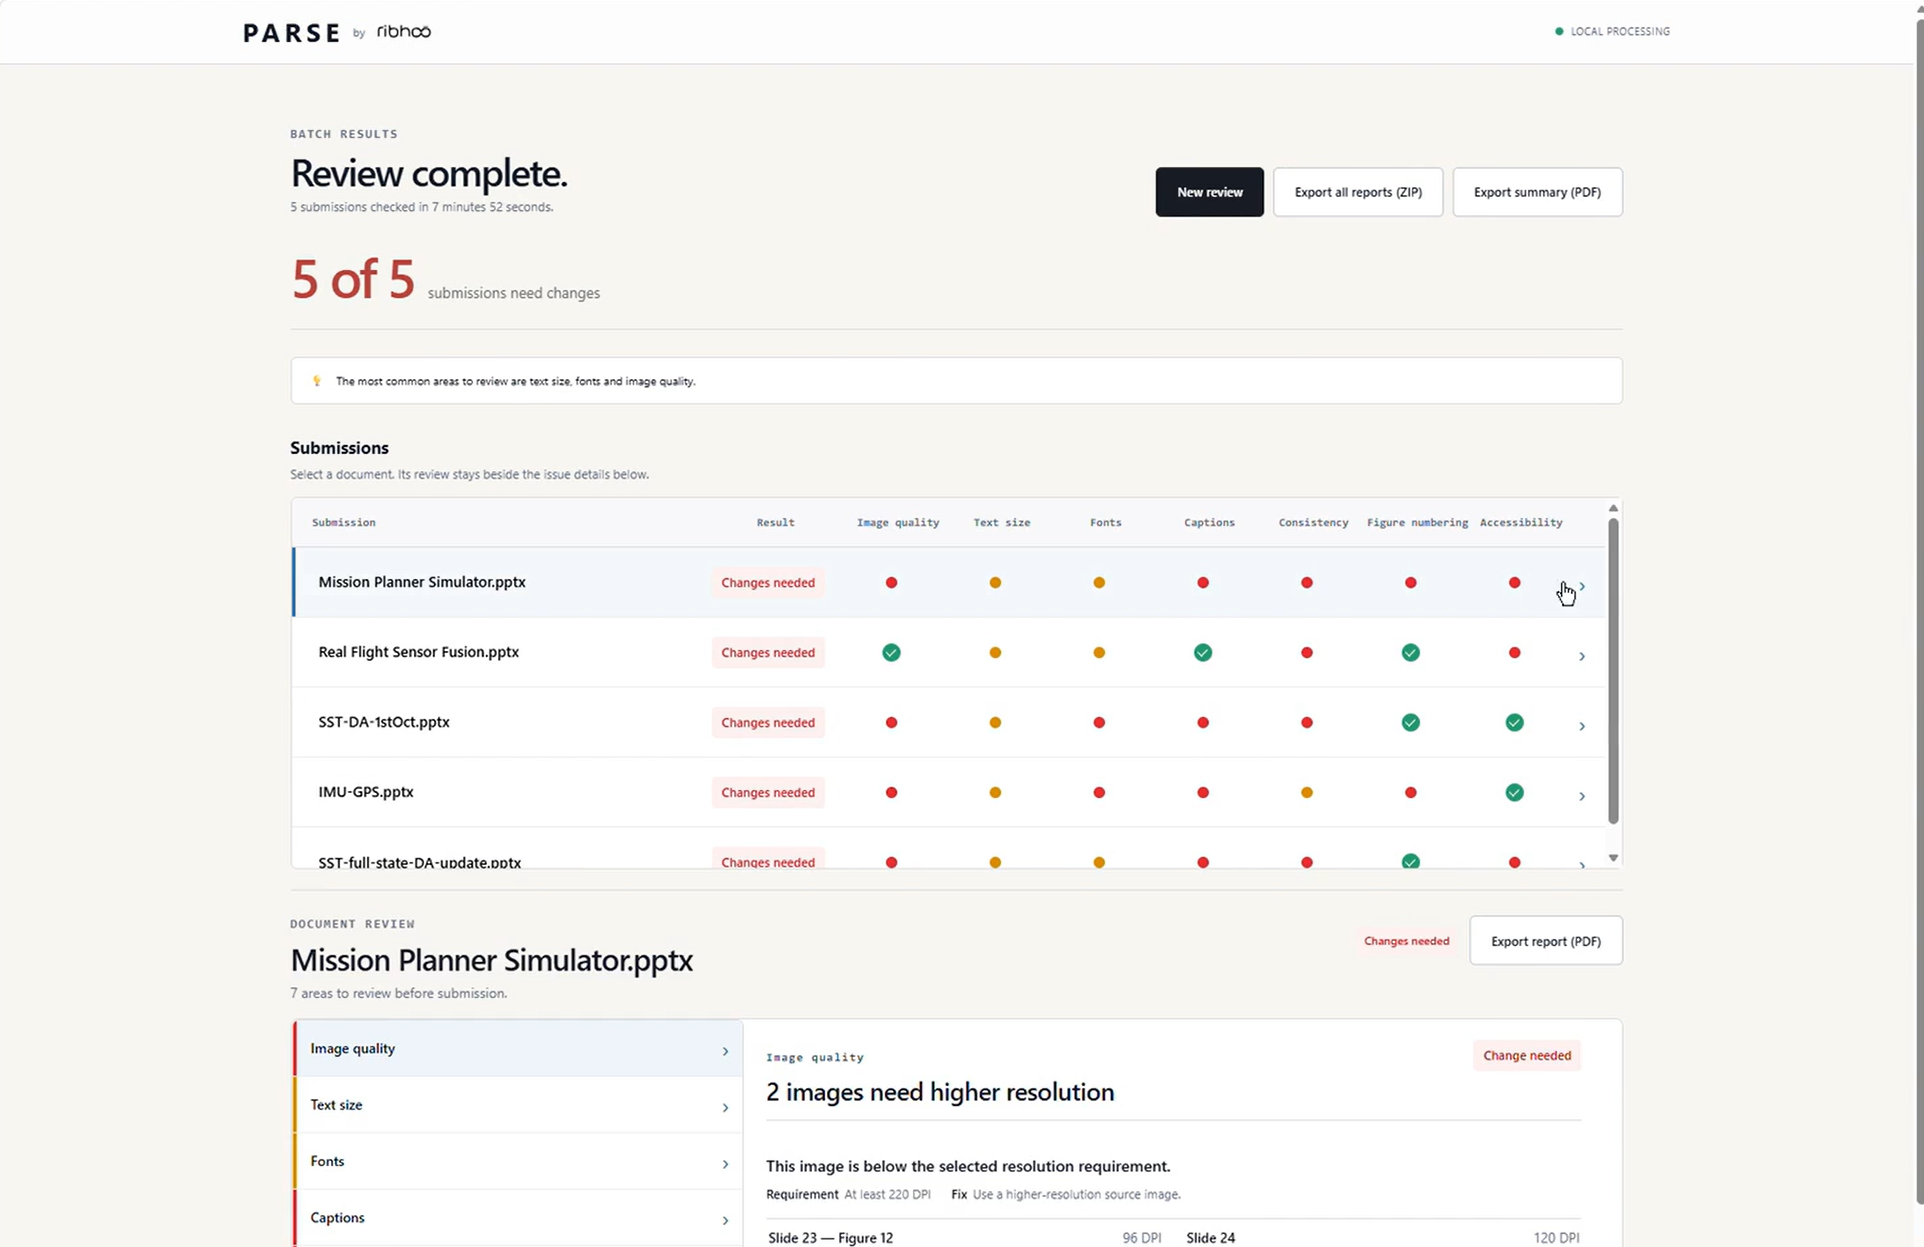Click Changes needed badge for SST-DA-1stOct.pptx
Image resolution: width=1924 pixels, height=1247 pixels.
point(768,723)
